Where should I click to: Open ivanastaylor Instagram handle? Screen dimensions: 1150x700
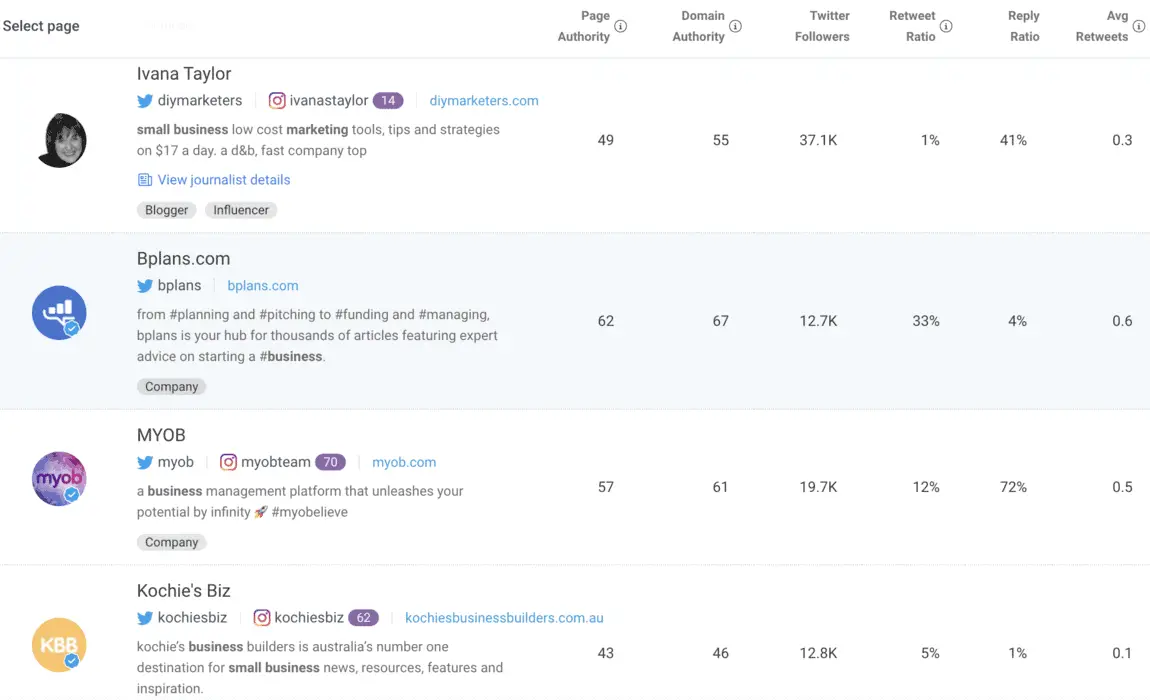point(329,101)
